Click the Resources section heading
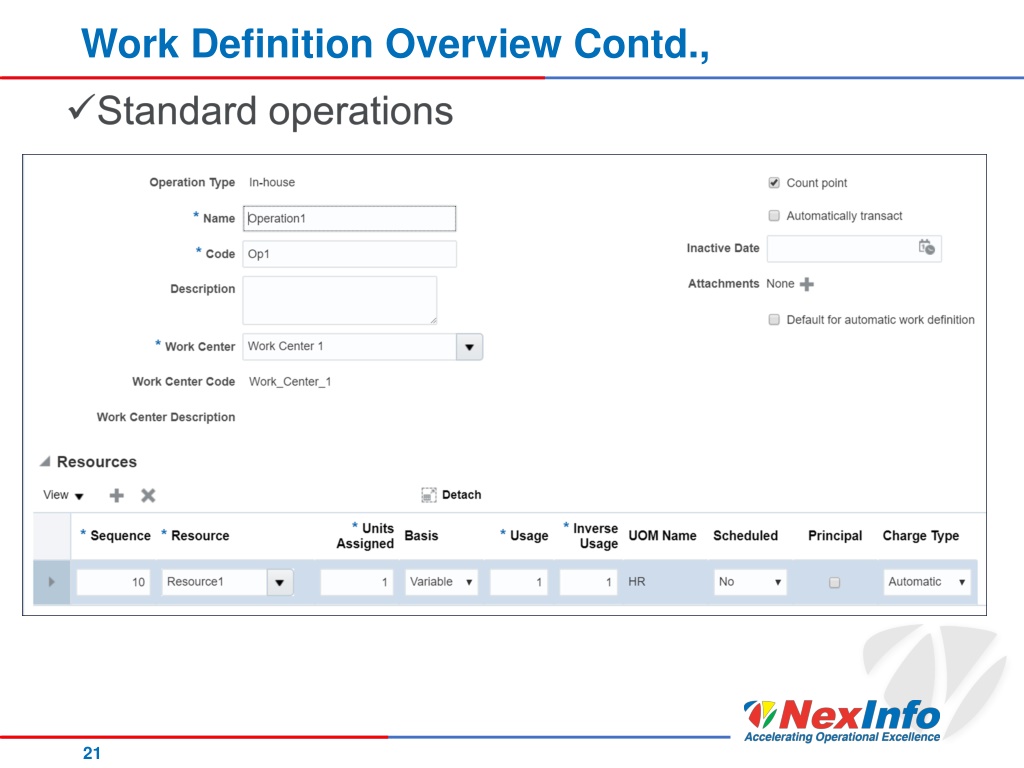 [x=97, y=462]
